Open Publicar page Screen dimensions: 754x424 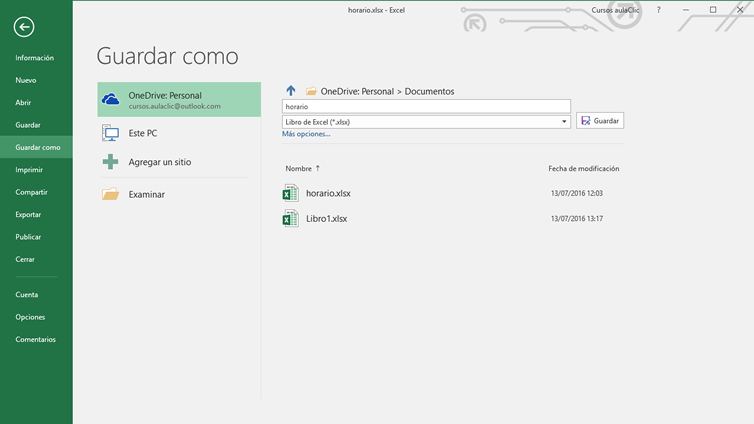point(36,237)
